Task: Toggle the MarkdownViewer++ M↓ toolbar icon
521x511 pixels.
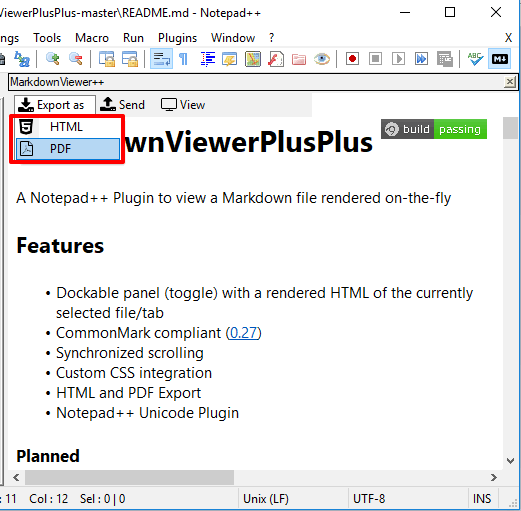Action: [500, 59]
